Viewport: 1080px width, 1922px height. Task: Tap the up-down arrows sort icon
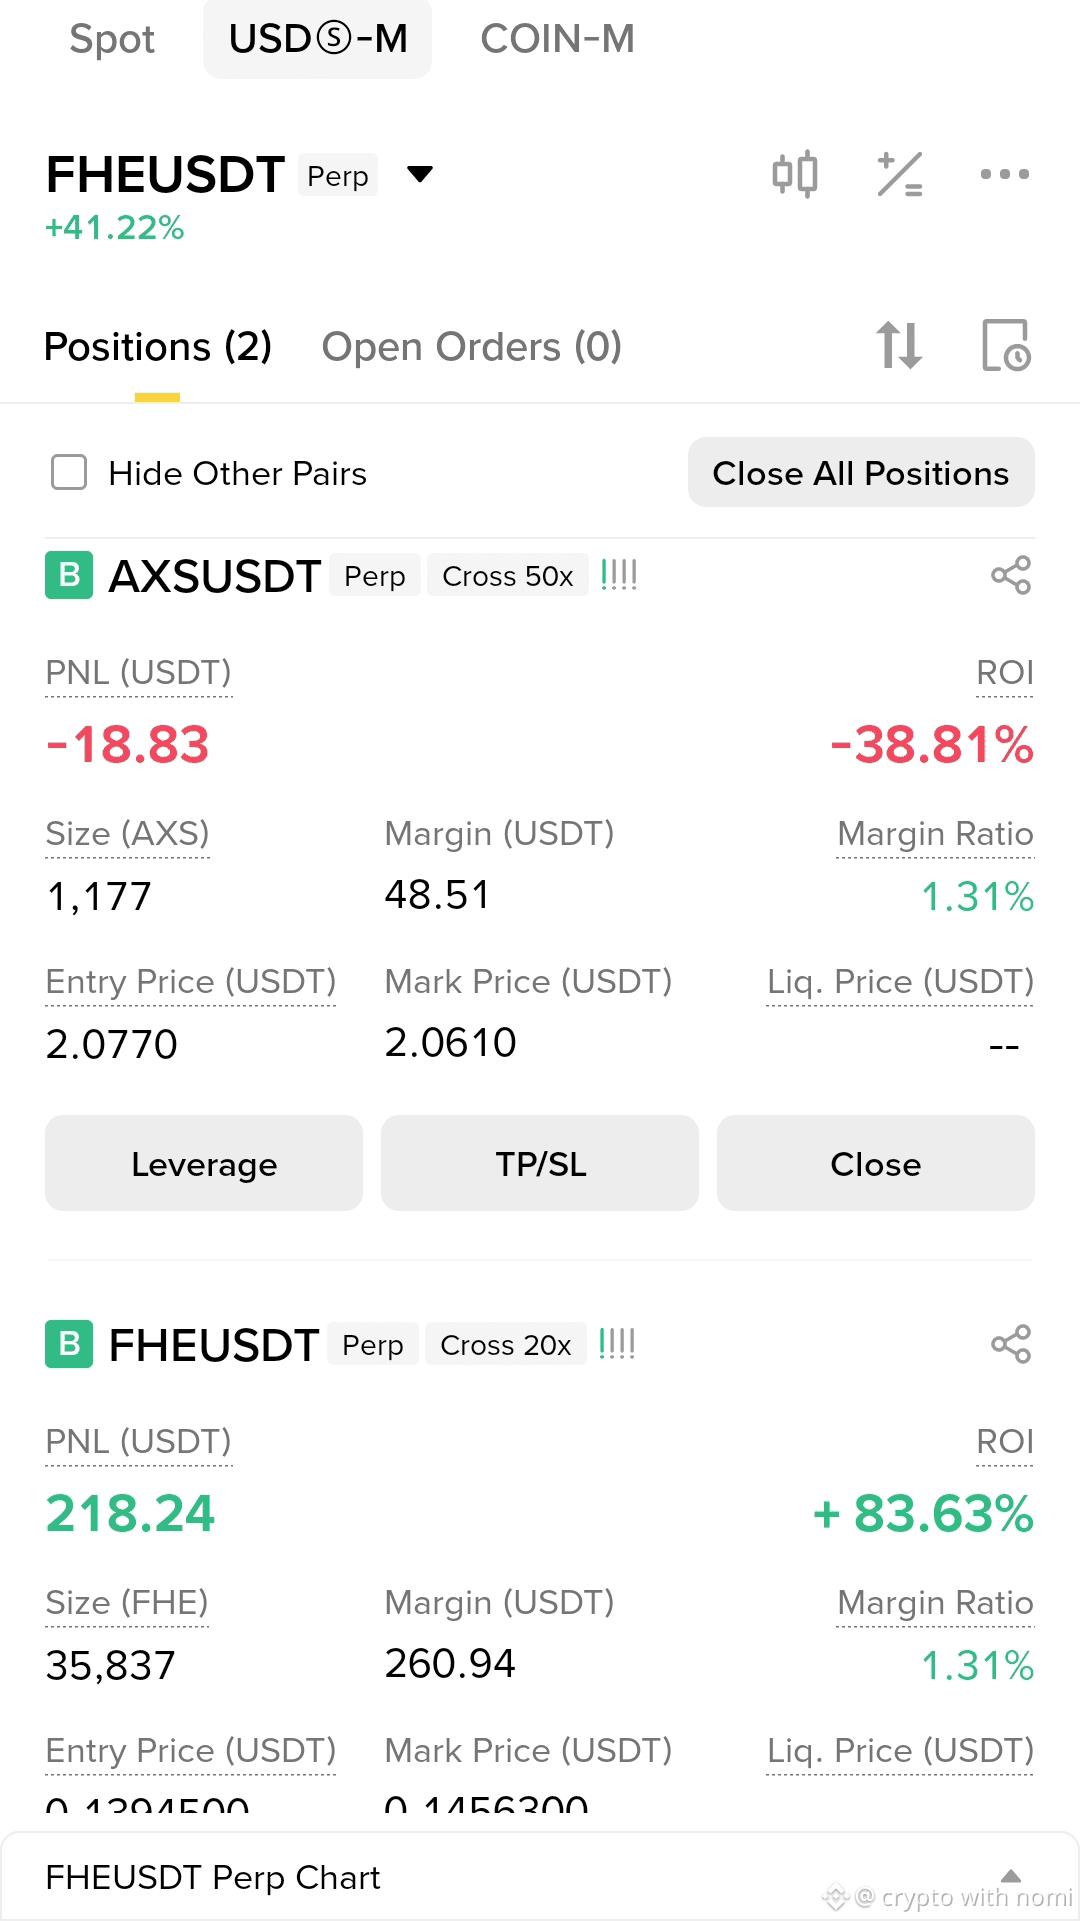pos(899,346)
